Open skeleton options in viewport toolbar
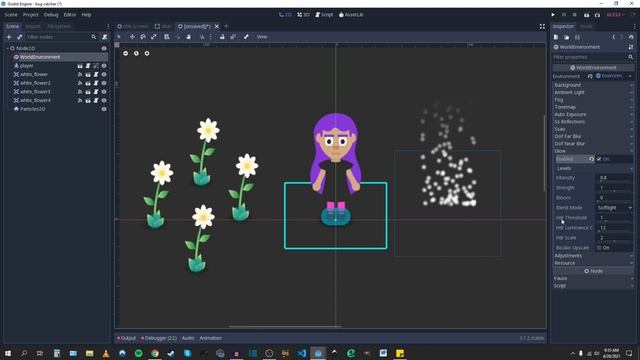Image resolution: width=640 pixels, height=360 pixels. click(246, 37)
